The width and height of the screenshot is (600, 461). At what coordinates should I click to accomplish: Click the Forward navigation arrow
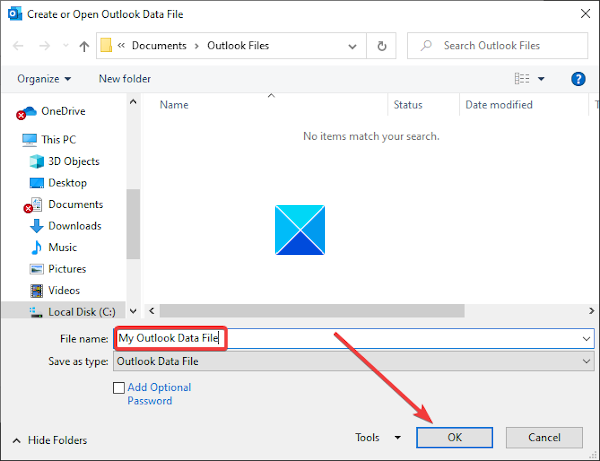click(x=45, y=46)
